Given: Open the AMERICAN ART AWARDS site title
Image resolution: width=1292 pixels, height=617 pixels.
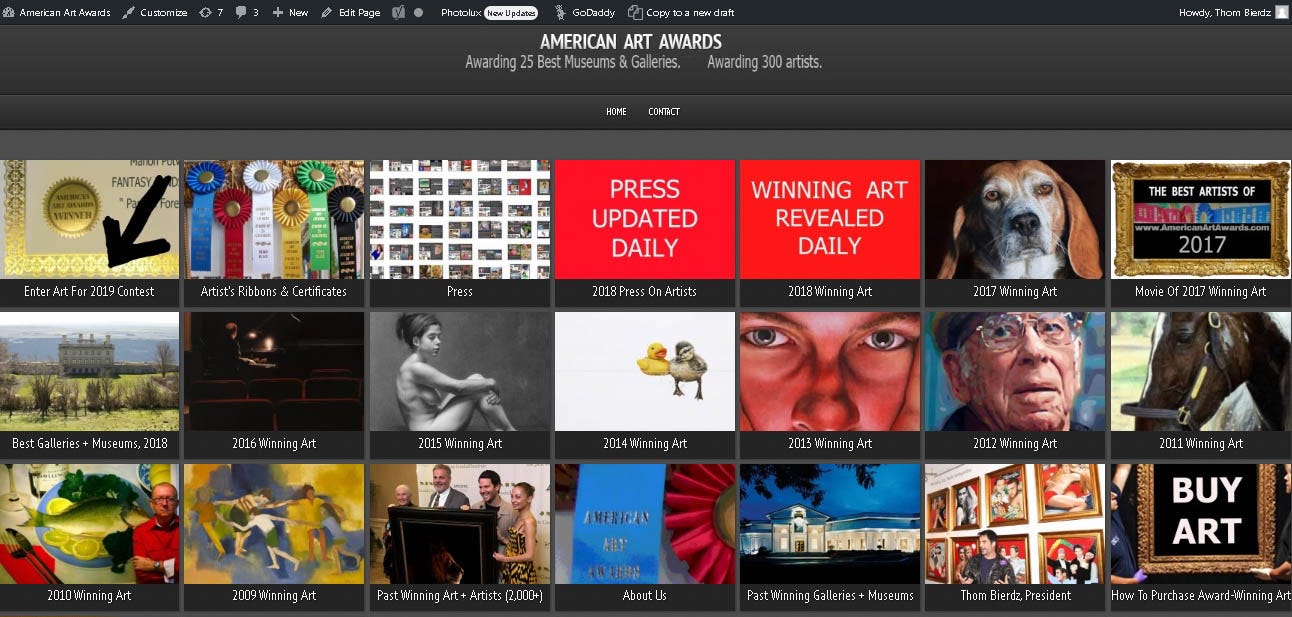Looking at the screenshot, I should tap(631, 42).
